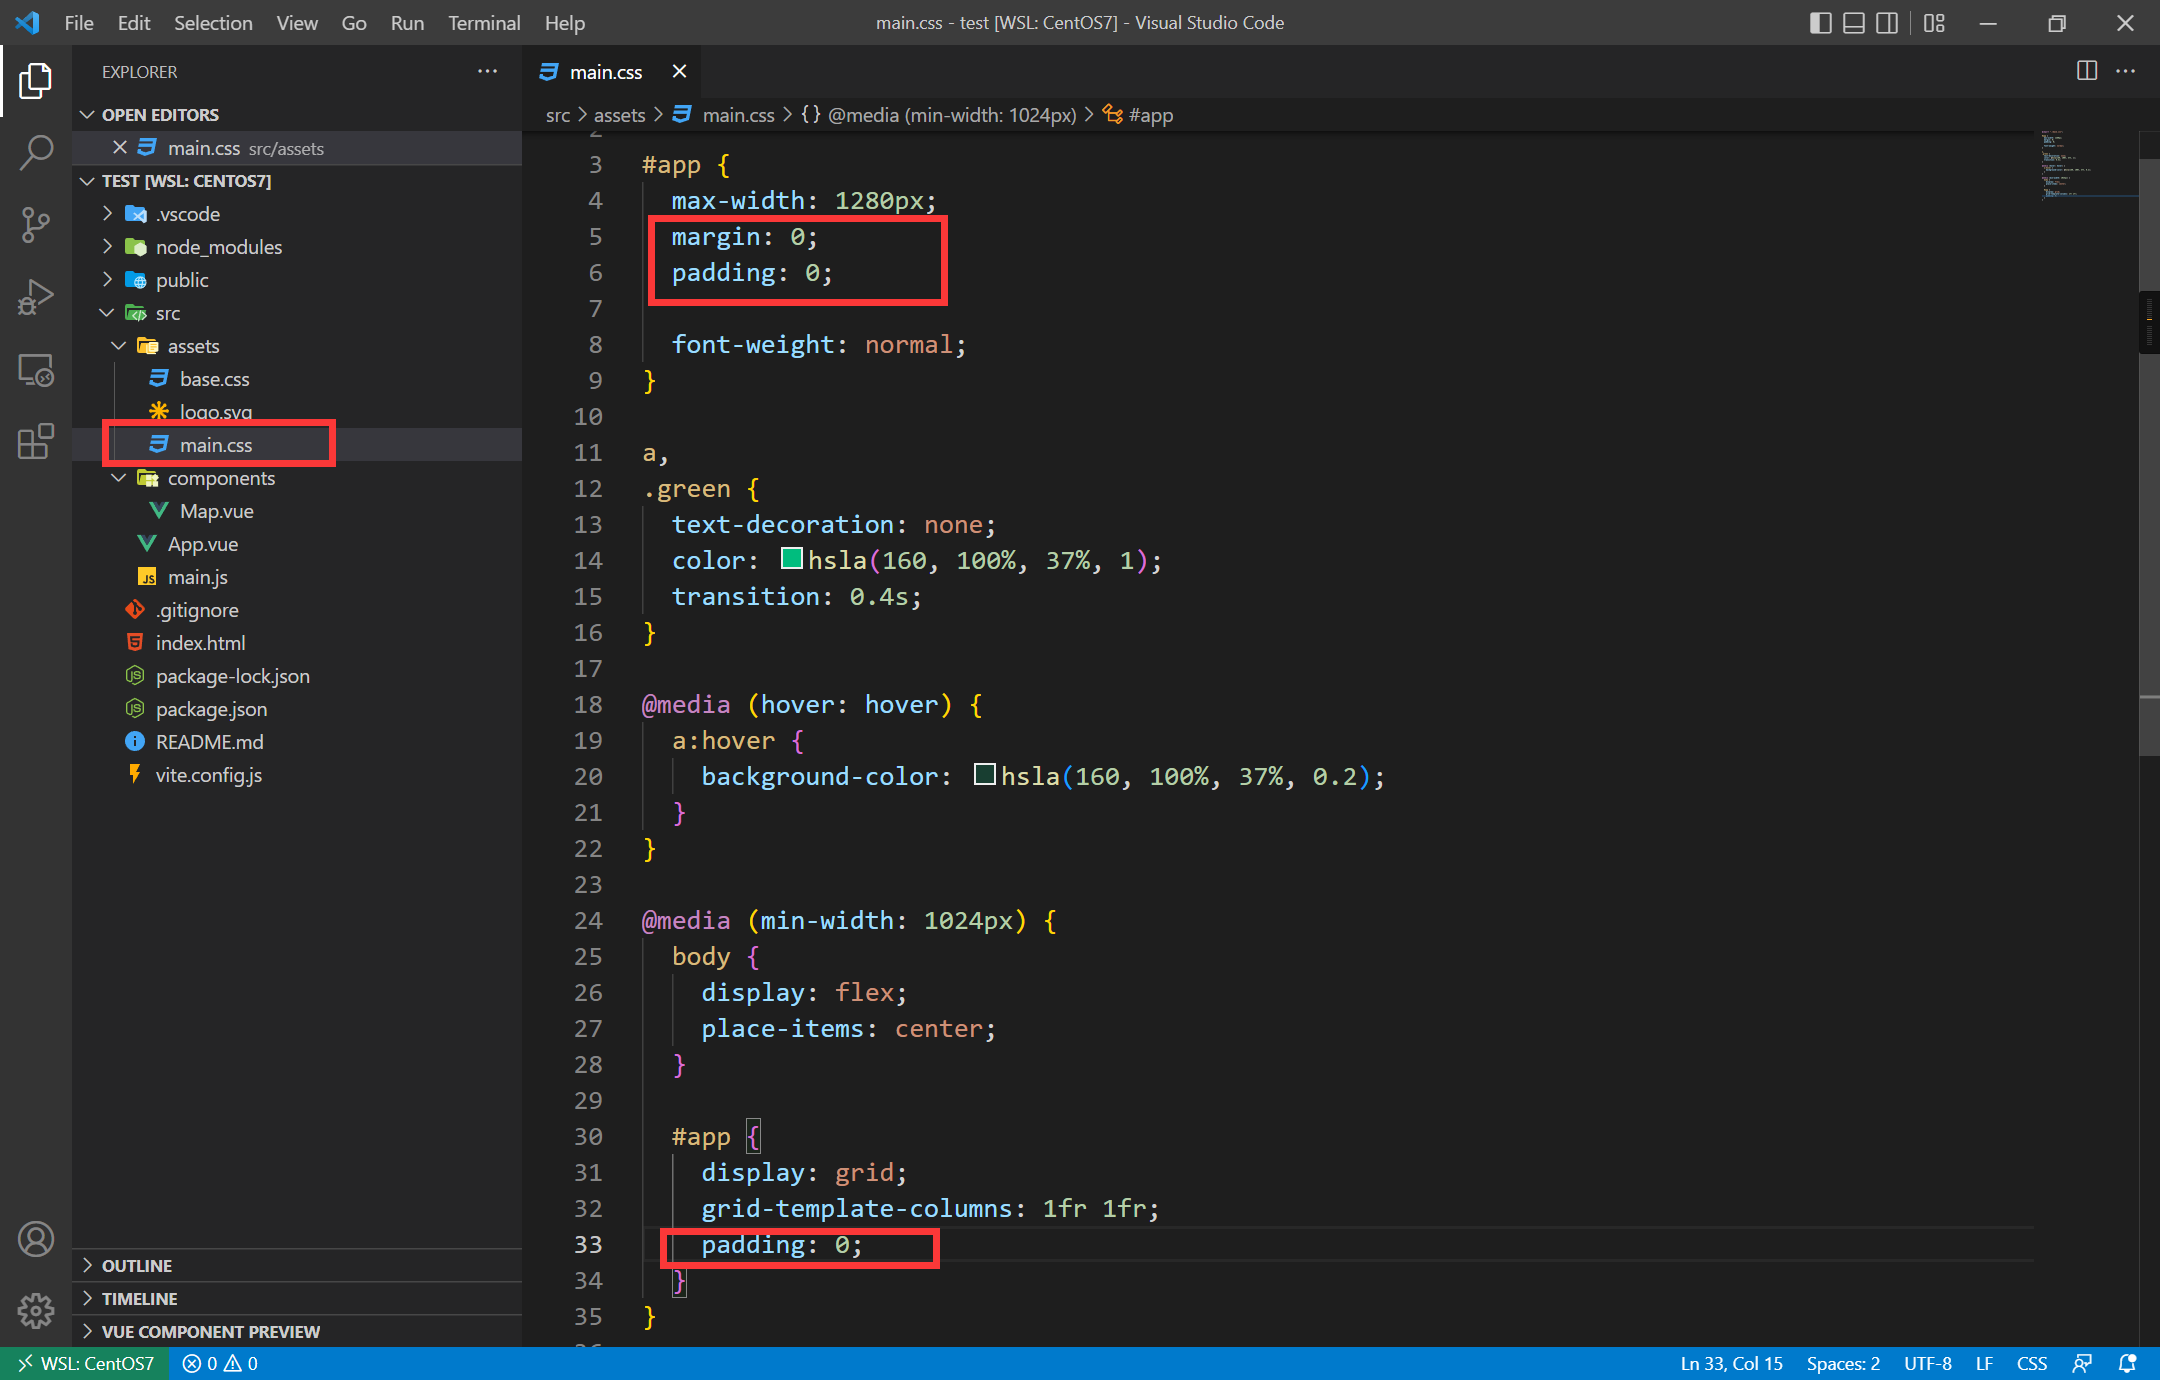2160x1380 pixels.
Task: Click the WSL: CentOS7 remote indicator
Action: pos(86,1363)
